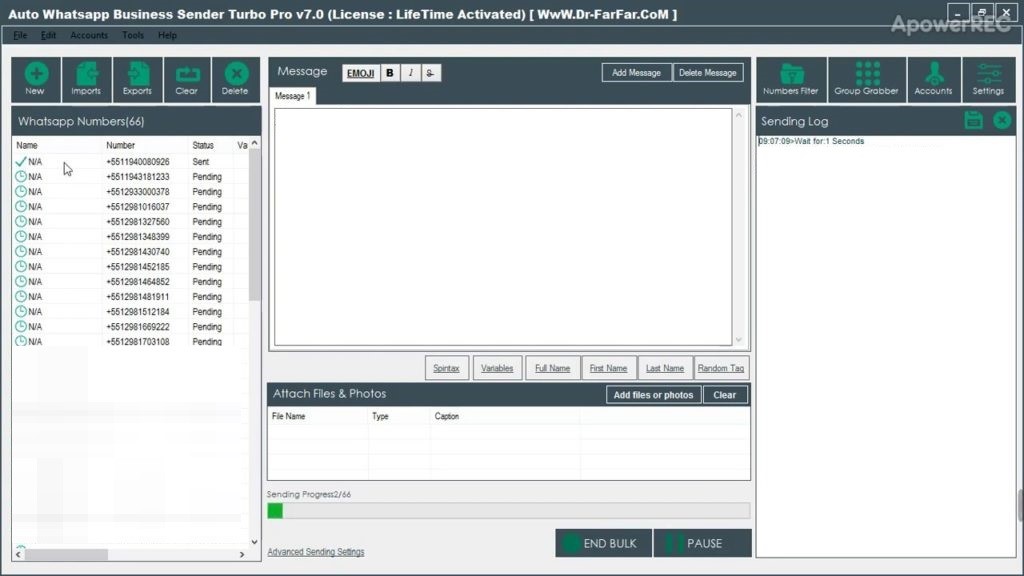Open the Help menu
Viewport: 1024px width, 576px height.
167,35
